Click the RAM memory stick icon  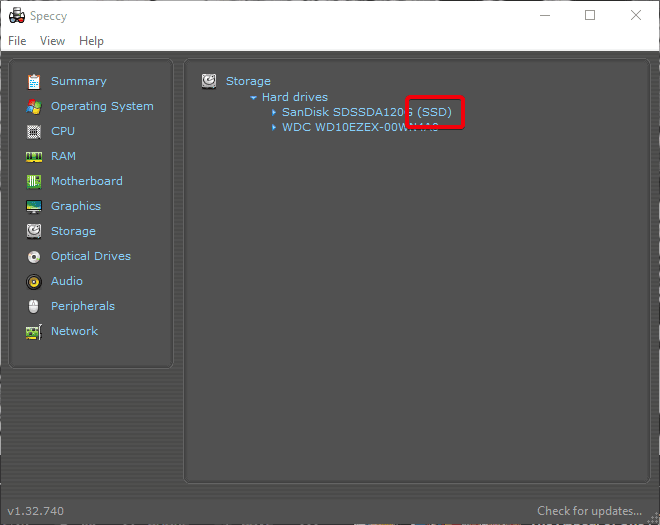click(x=34, y=157)
